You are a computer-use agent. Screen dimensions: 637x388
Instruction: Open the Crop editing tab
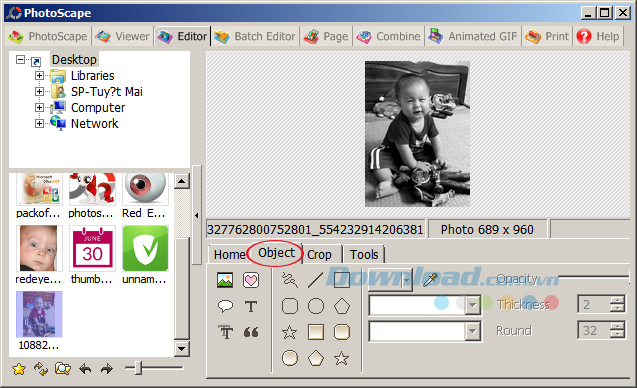319,255
